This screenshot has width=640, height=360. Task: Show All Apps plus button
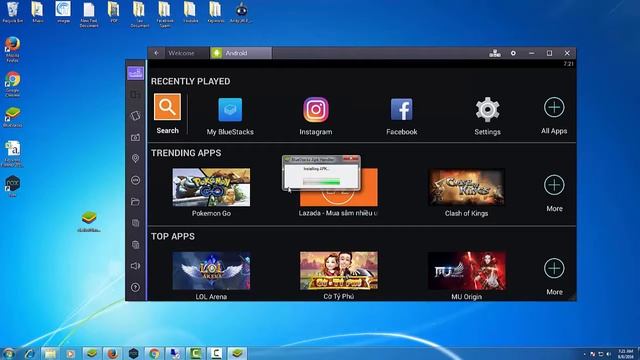(x=554, y=107)
